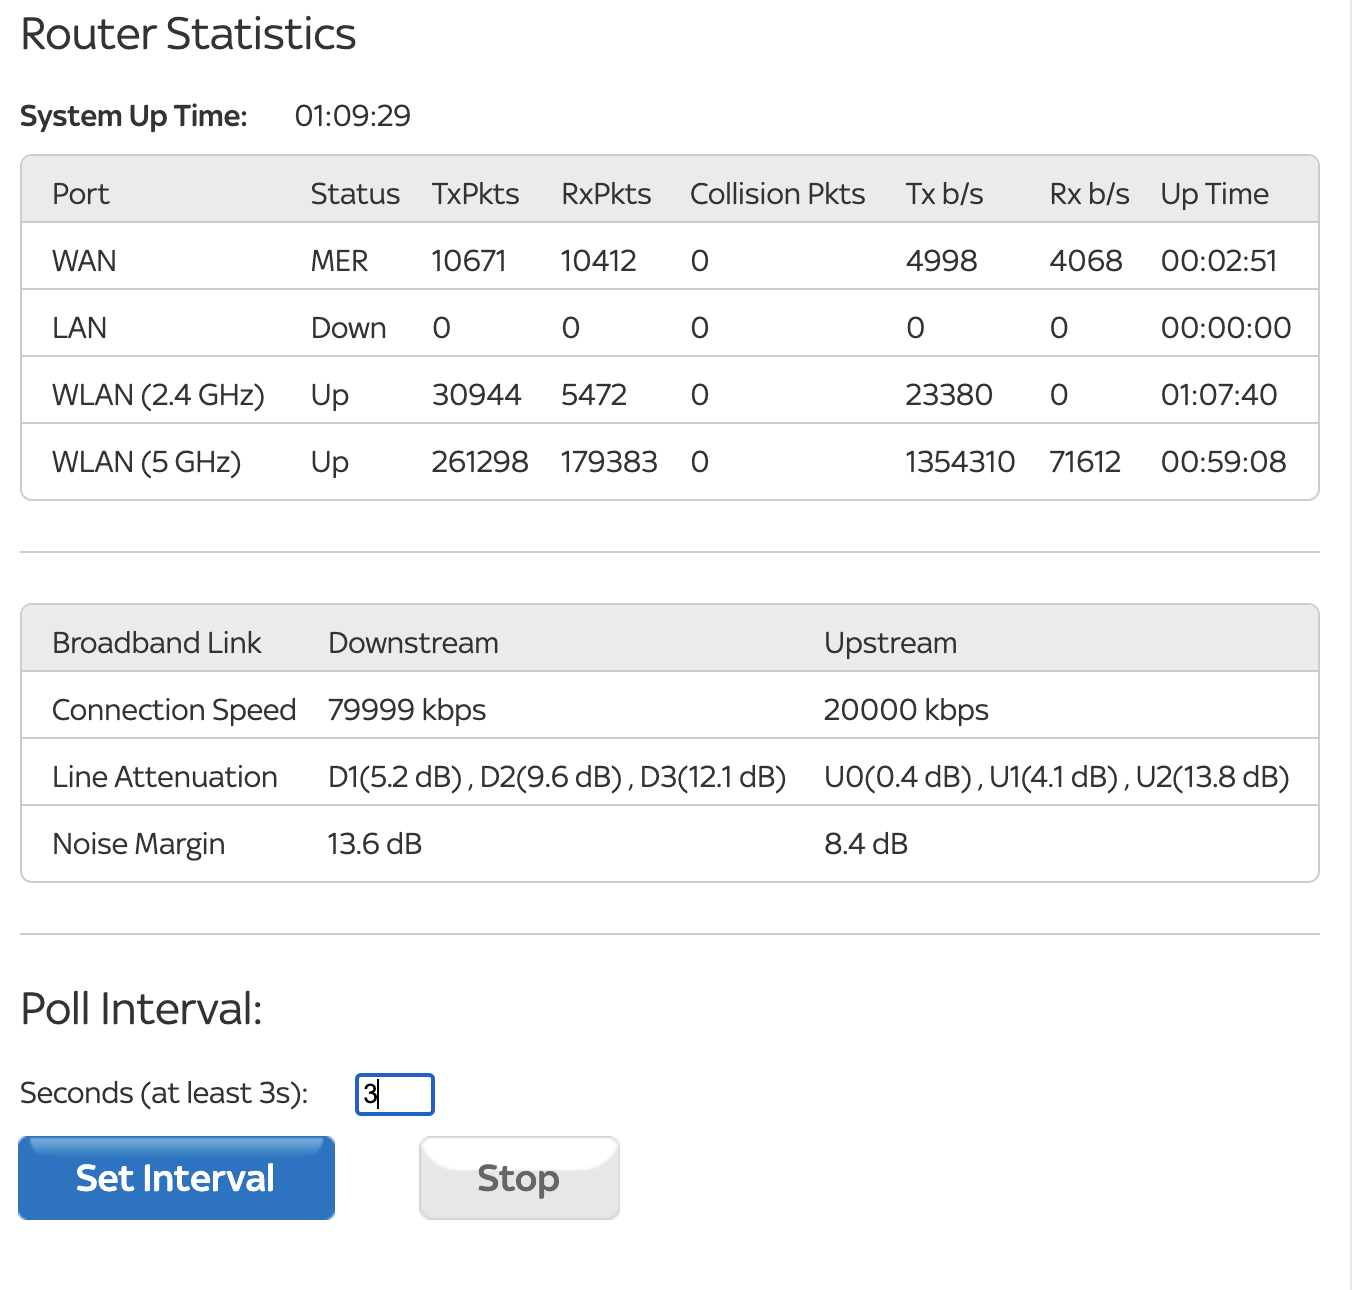
Task: Click the Collision Pkts column header
Action: coord(777,194)
